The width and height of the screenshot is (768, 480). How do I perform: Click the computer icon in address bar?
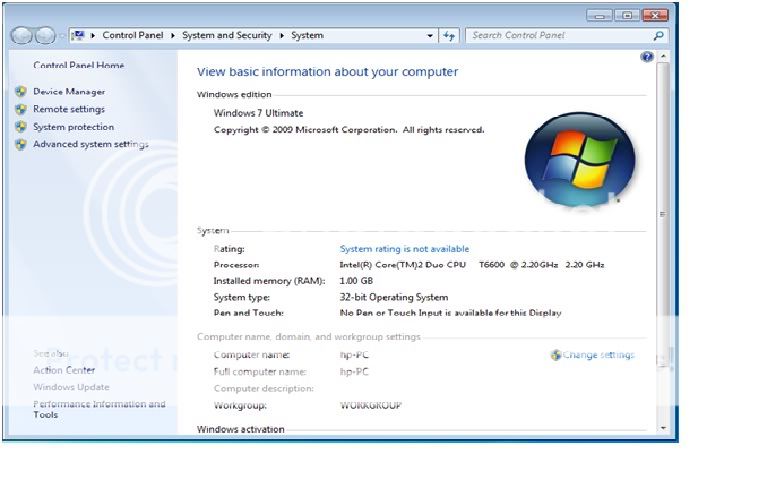pyautogui.click(x=78, y=35)
